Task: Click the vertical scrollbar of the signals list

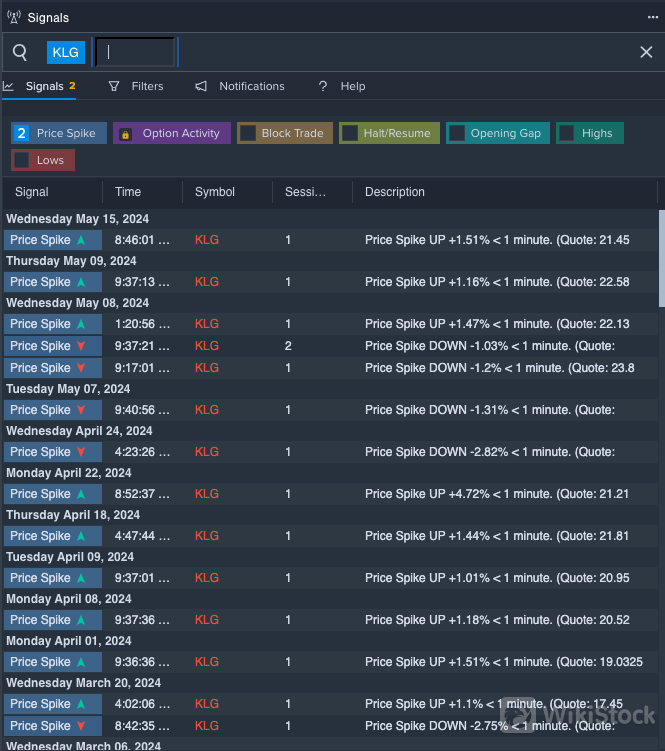Action: [x=661, y=258]
